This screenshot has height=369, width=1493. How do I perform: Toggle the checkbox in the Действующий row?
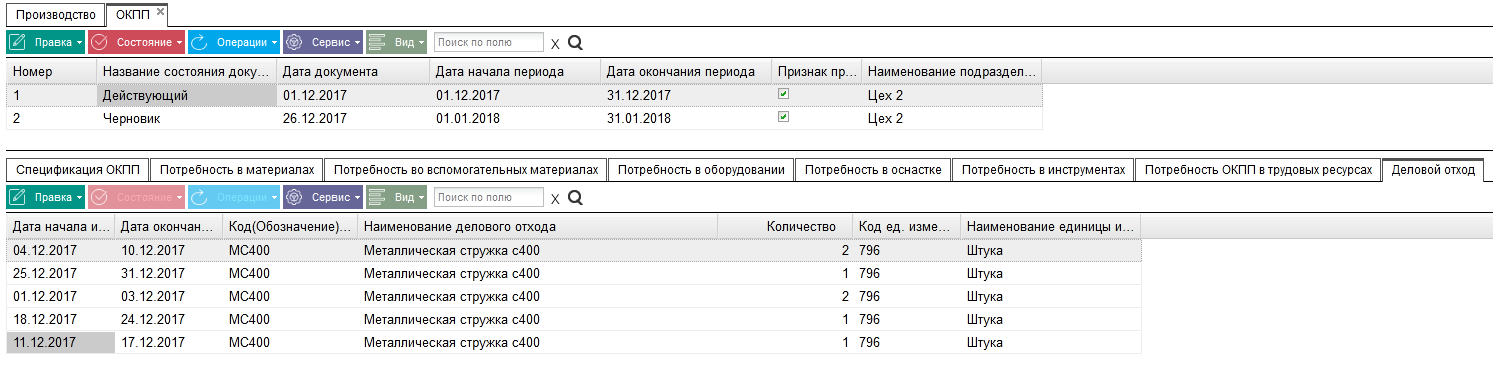[783, 94]
